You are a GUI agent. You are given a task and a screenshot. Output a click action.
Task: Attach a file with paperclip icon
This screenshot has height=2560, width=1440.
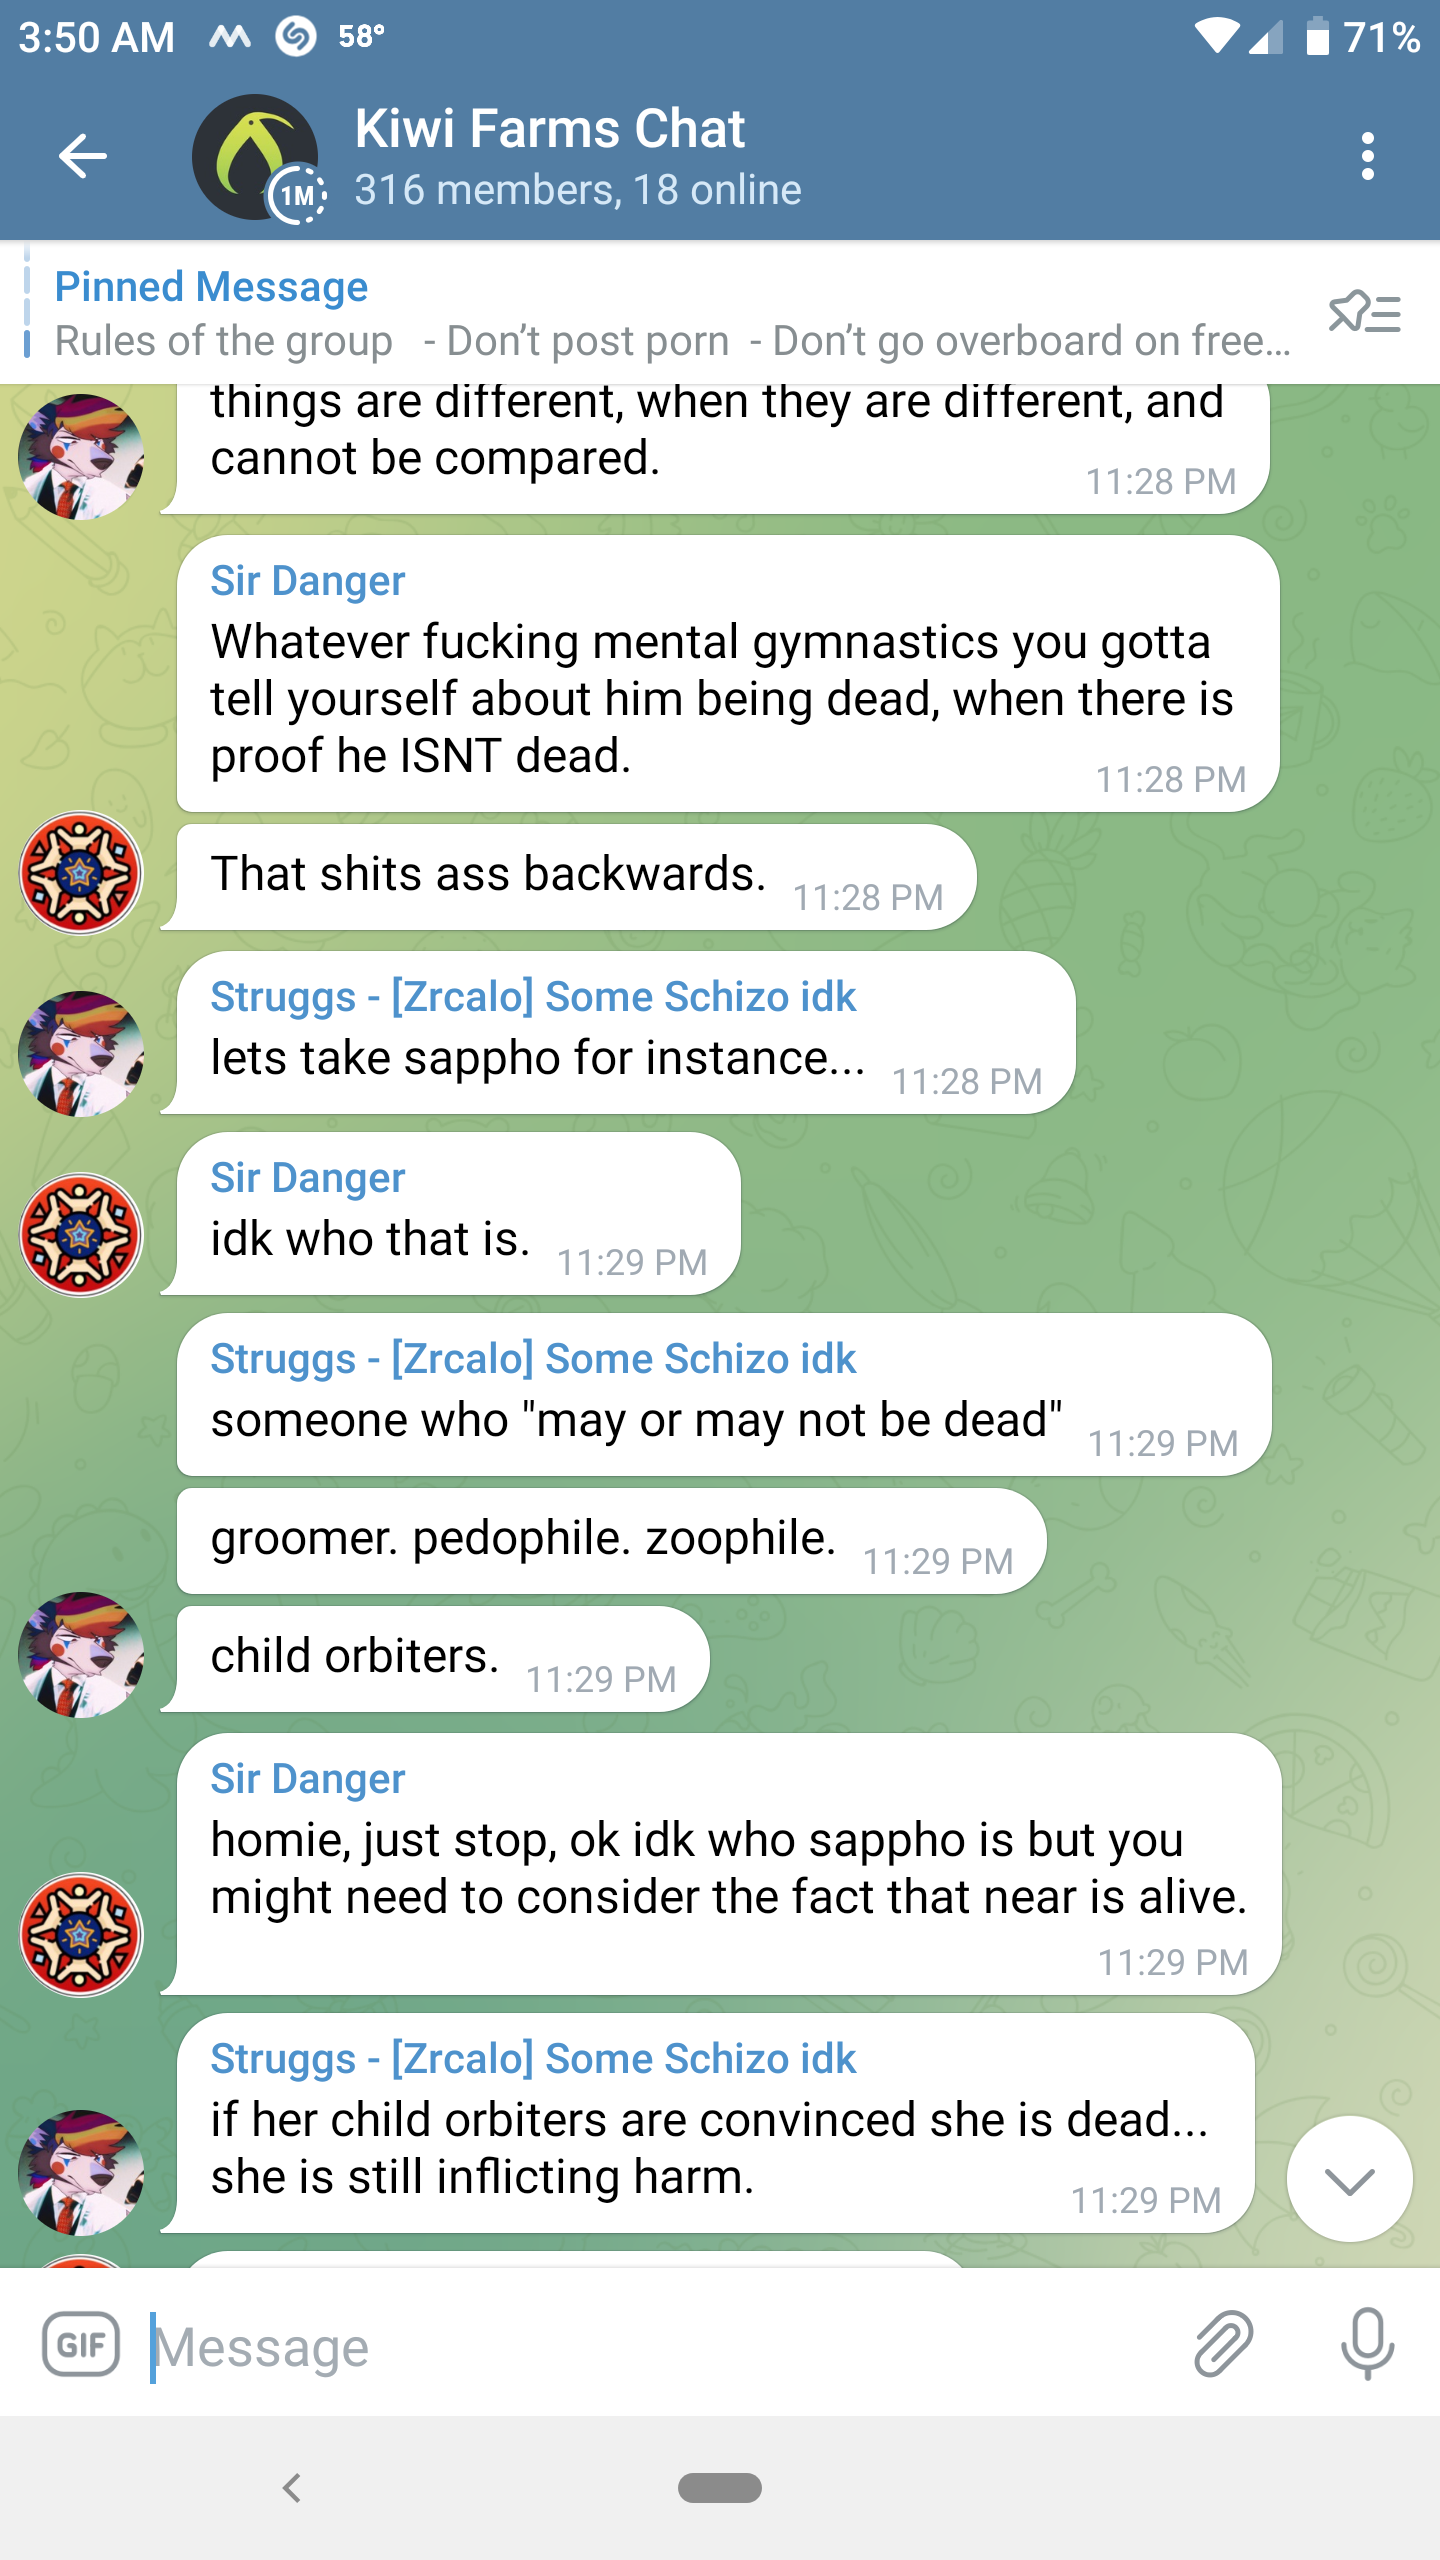(x=1223, y=2344)
